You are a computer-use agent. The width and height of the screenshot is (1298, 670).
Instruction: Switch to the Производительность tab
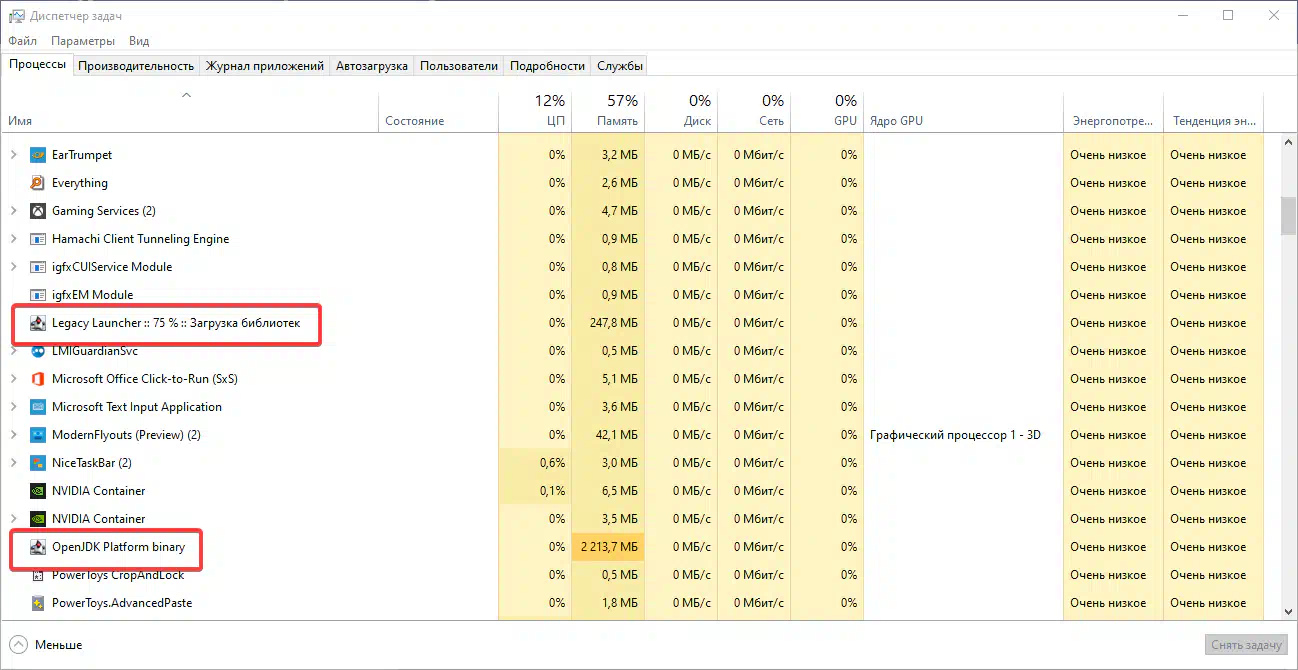[136, 66]
